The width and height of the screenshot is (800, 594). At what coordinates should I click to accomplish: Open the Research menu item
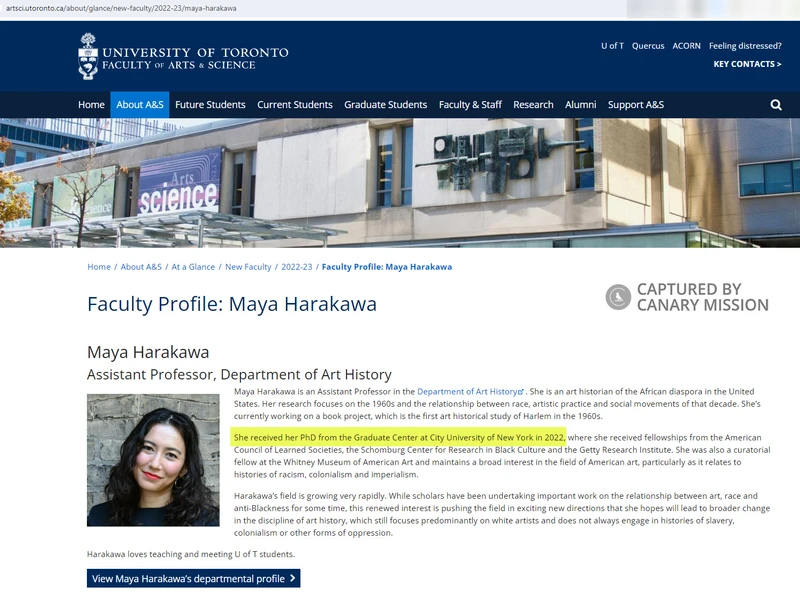(x=533, y=105)
